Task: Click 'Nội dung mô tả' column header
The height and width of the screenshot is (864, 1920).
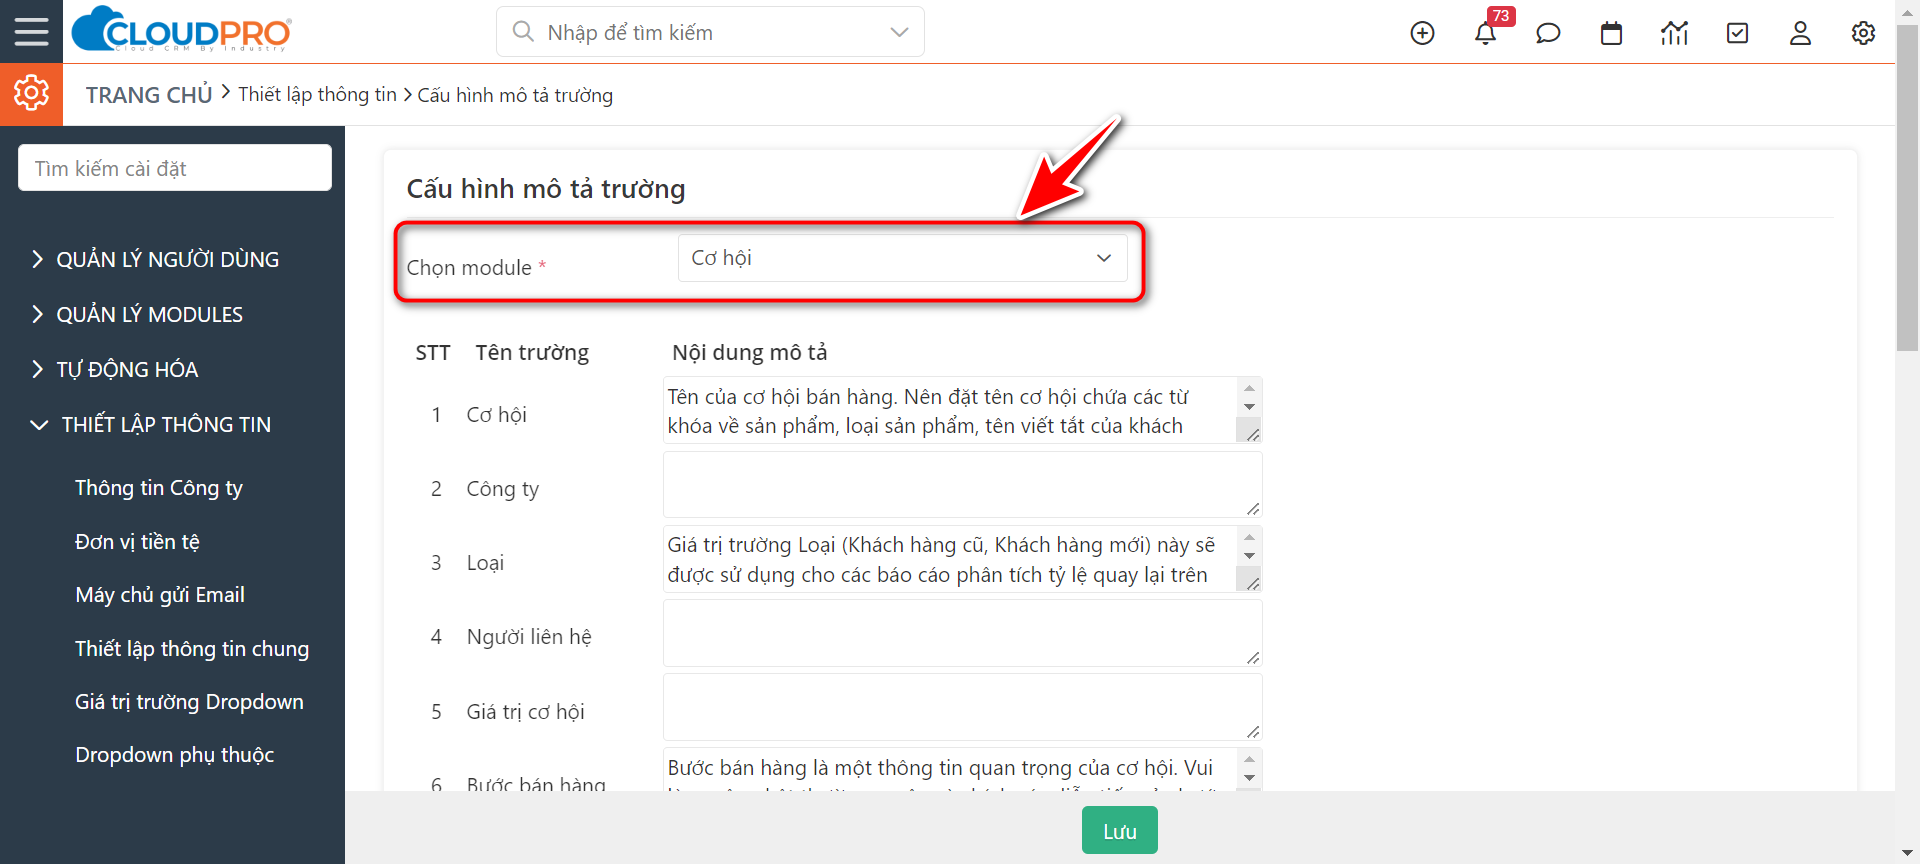Action: [750, 352]
